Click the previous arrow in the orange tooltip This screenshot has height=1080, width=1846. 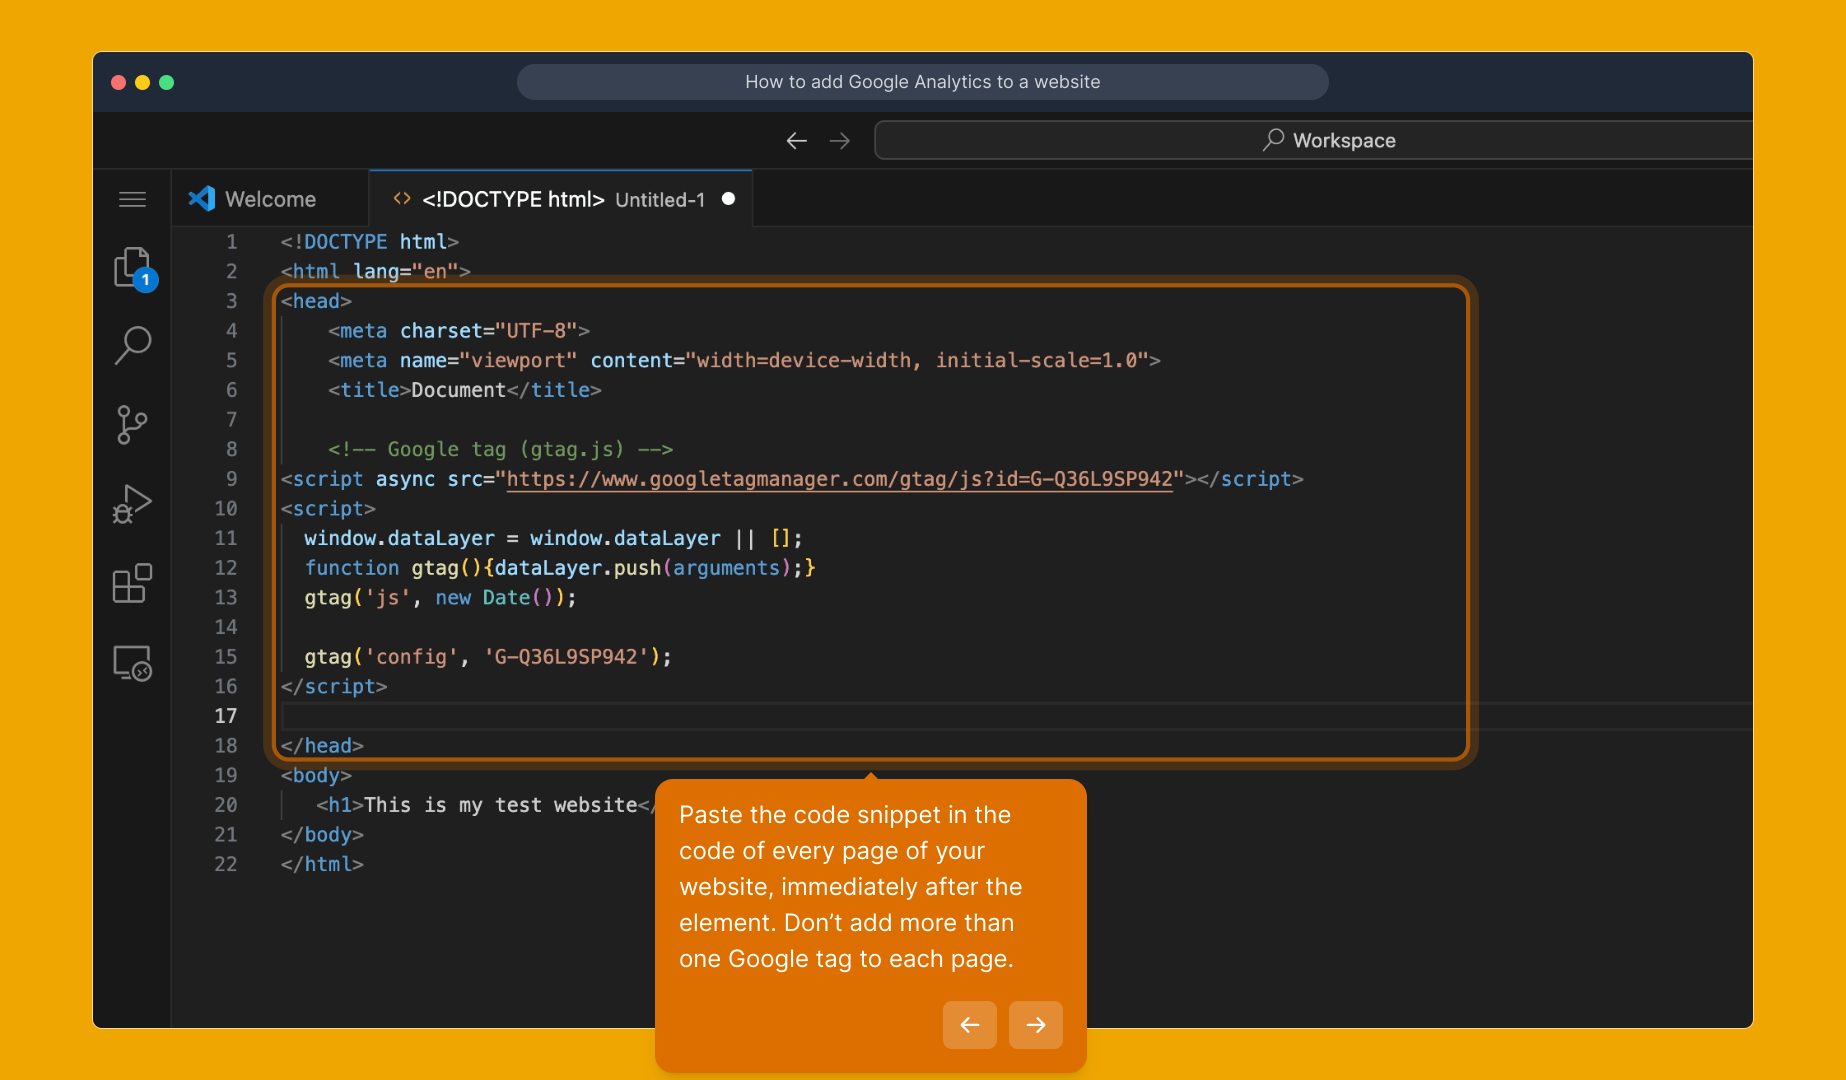click(969, 1025)
